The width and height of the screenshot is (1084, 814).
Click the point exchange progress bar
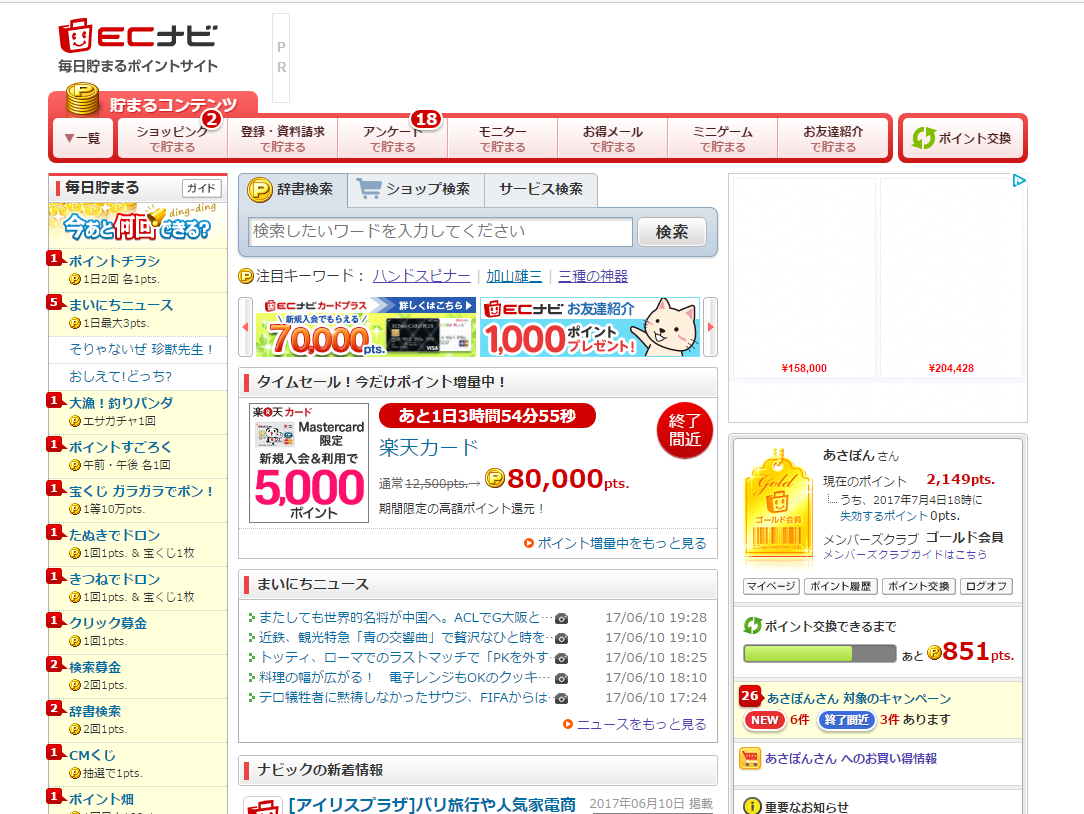pyautogui.click(x=819, y=654)
